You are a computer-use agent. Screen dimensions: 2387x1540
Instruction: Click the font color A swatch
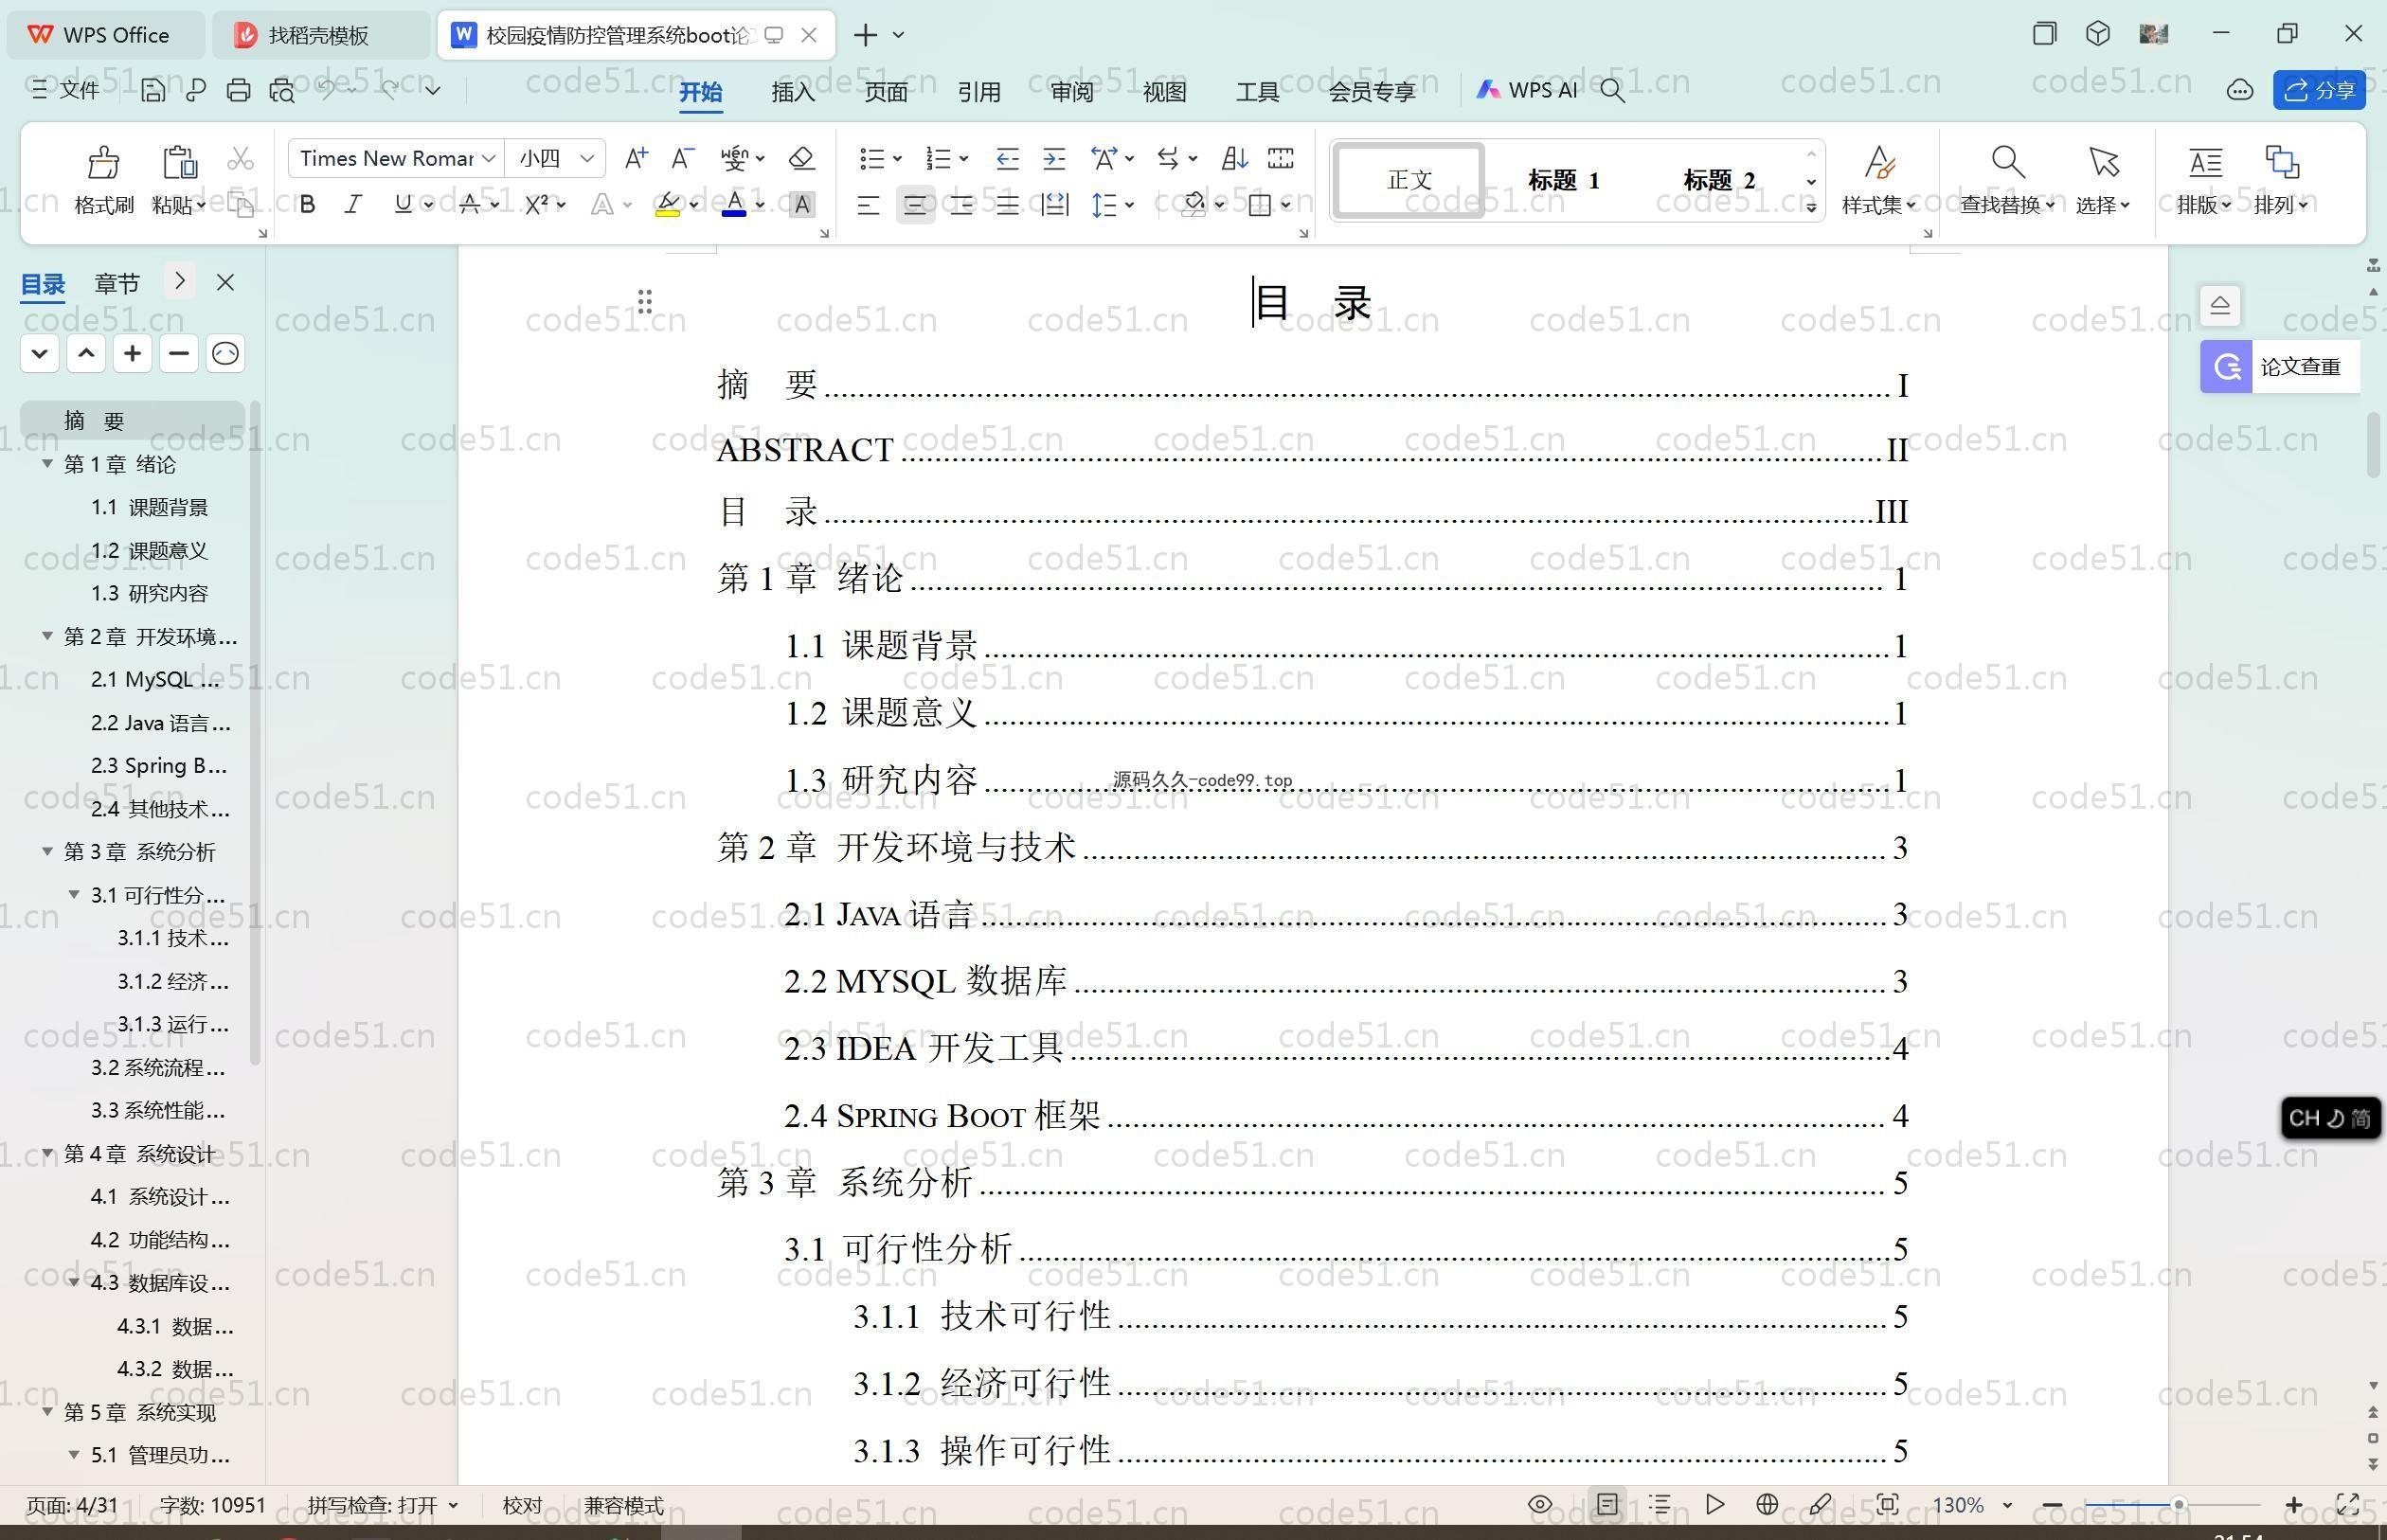tap(734, 205)
